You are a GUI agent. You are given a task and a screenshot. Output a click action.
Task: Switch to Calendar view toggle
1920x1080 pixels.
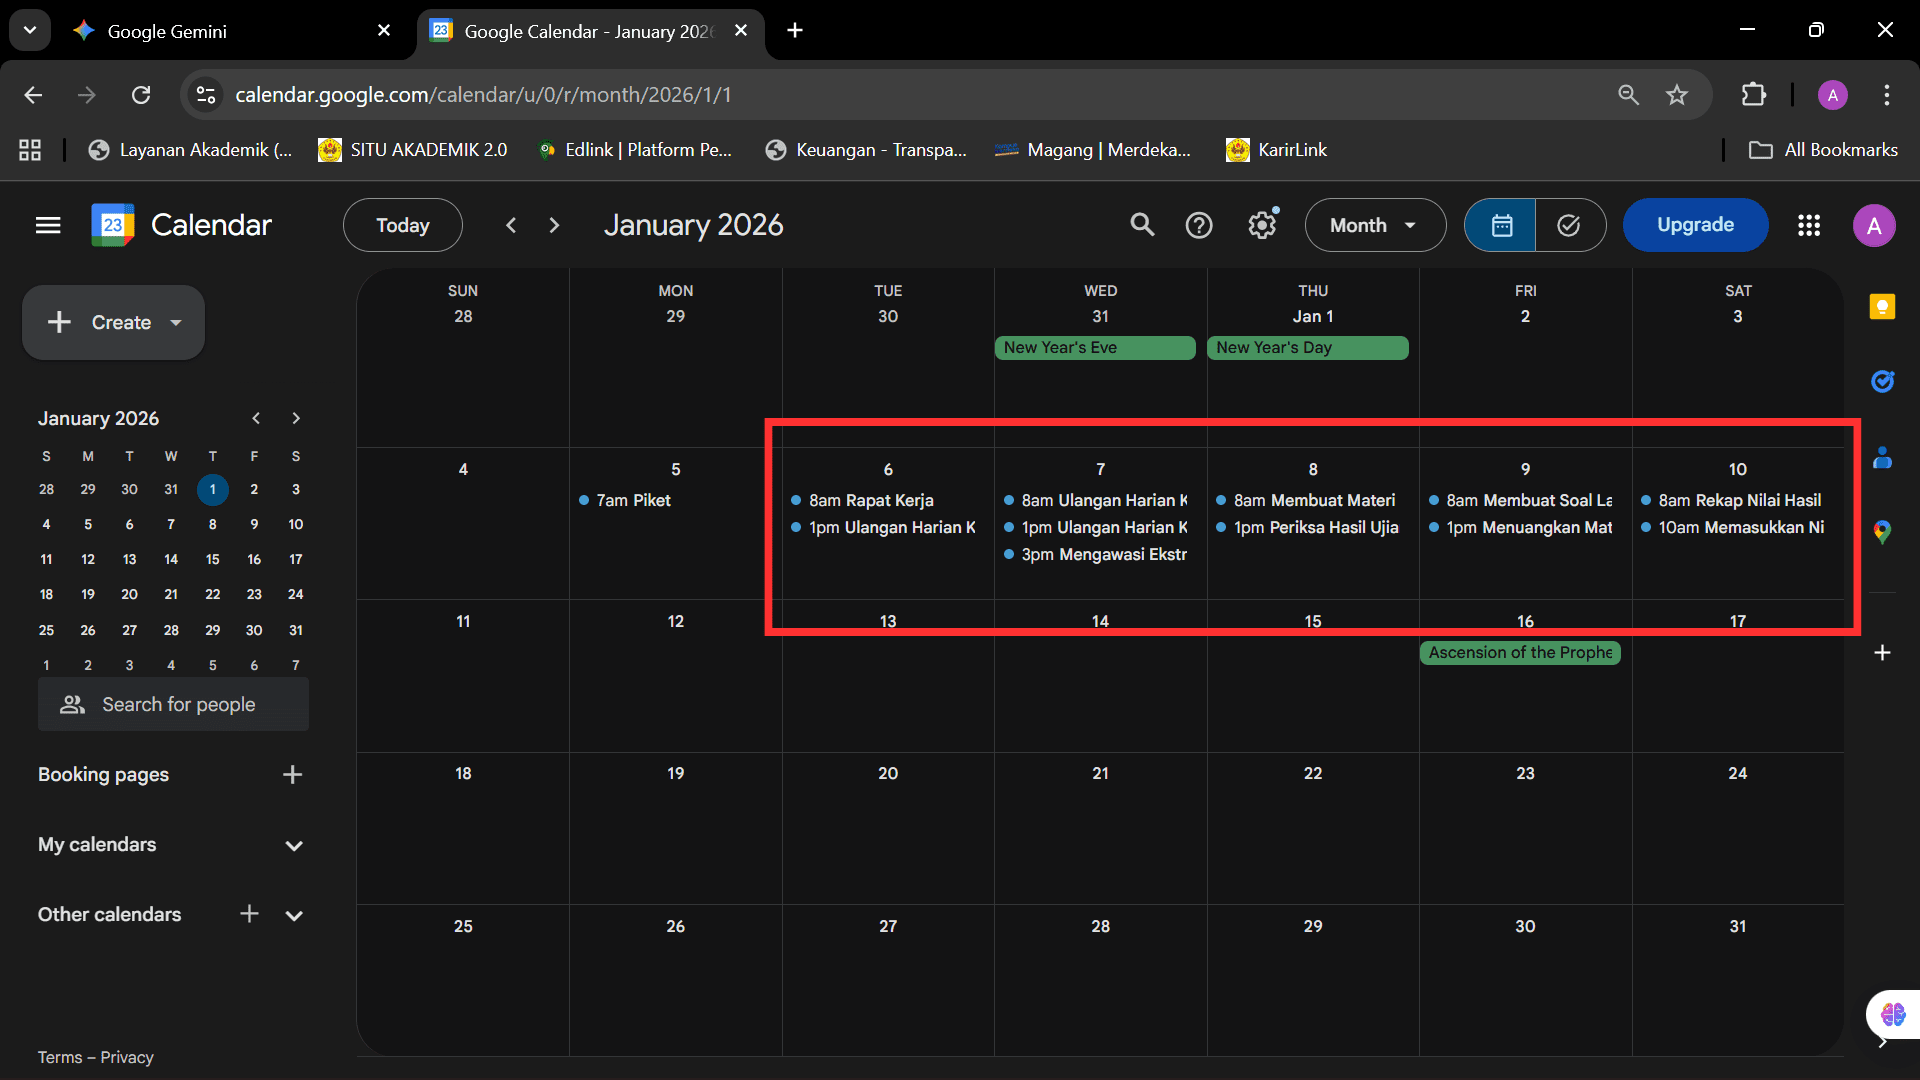tap(1501, 225)
